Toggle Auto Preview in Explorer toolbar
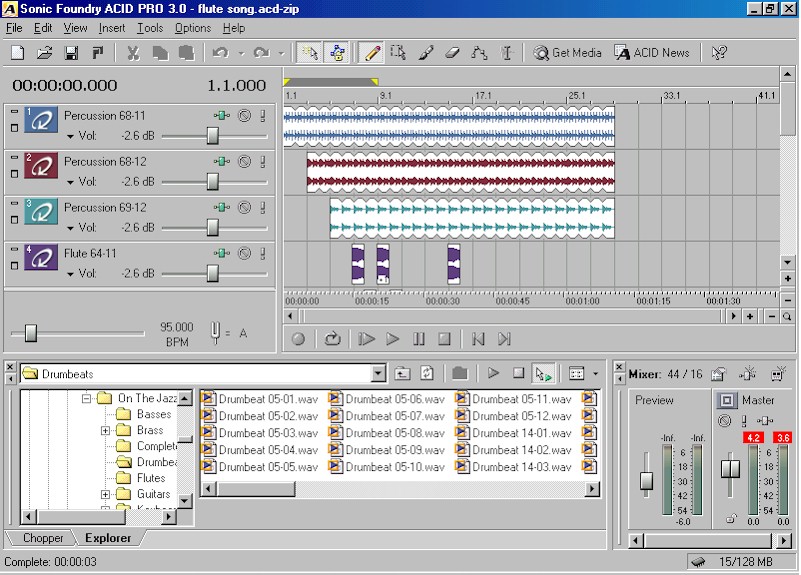 coord(543,374)
